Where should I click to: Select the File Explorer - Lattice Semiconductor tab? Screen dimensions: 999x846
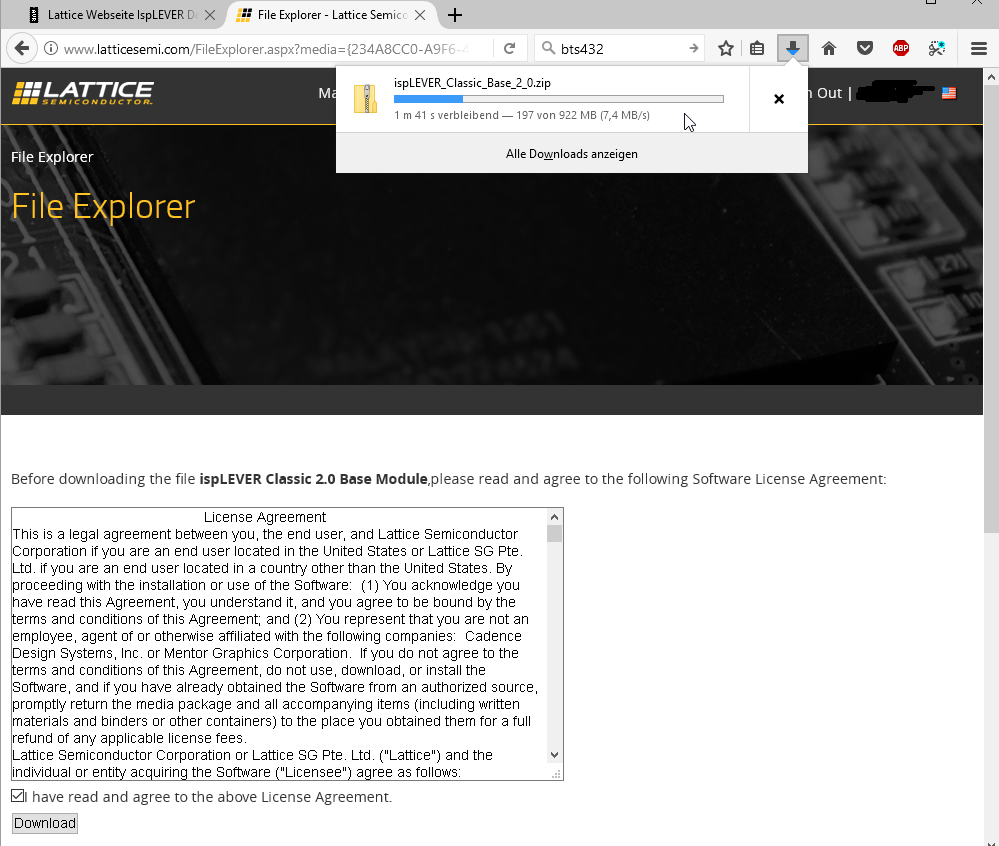pos(331,15)
